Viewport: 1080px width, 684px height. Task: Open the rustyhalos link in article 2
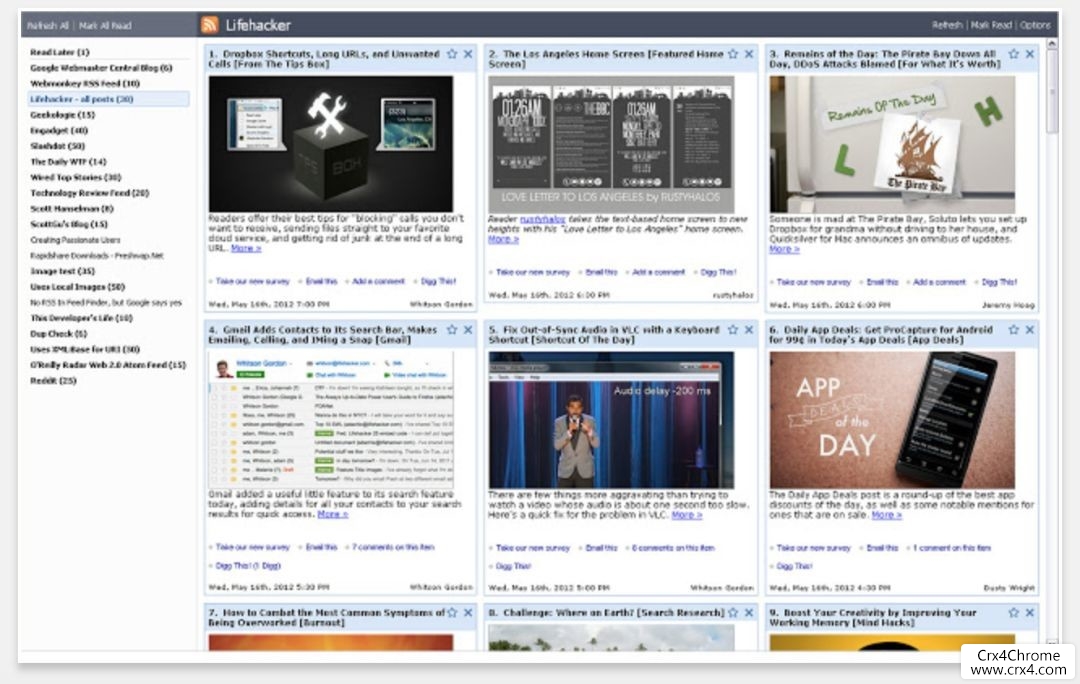tap(543, 219)
